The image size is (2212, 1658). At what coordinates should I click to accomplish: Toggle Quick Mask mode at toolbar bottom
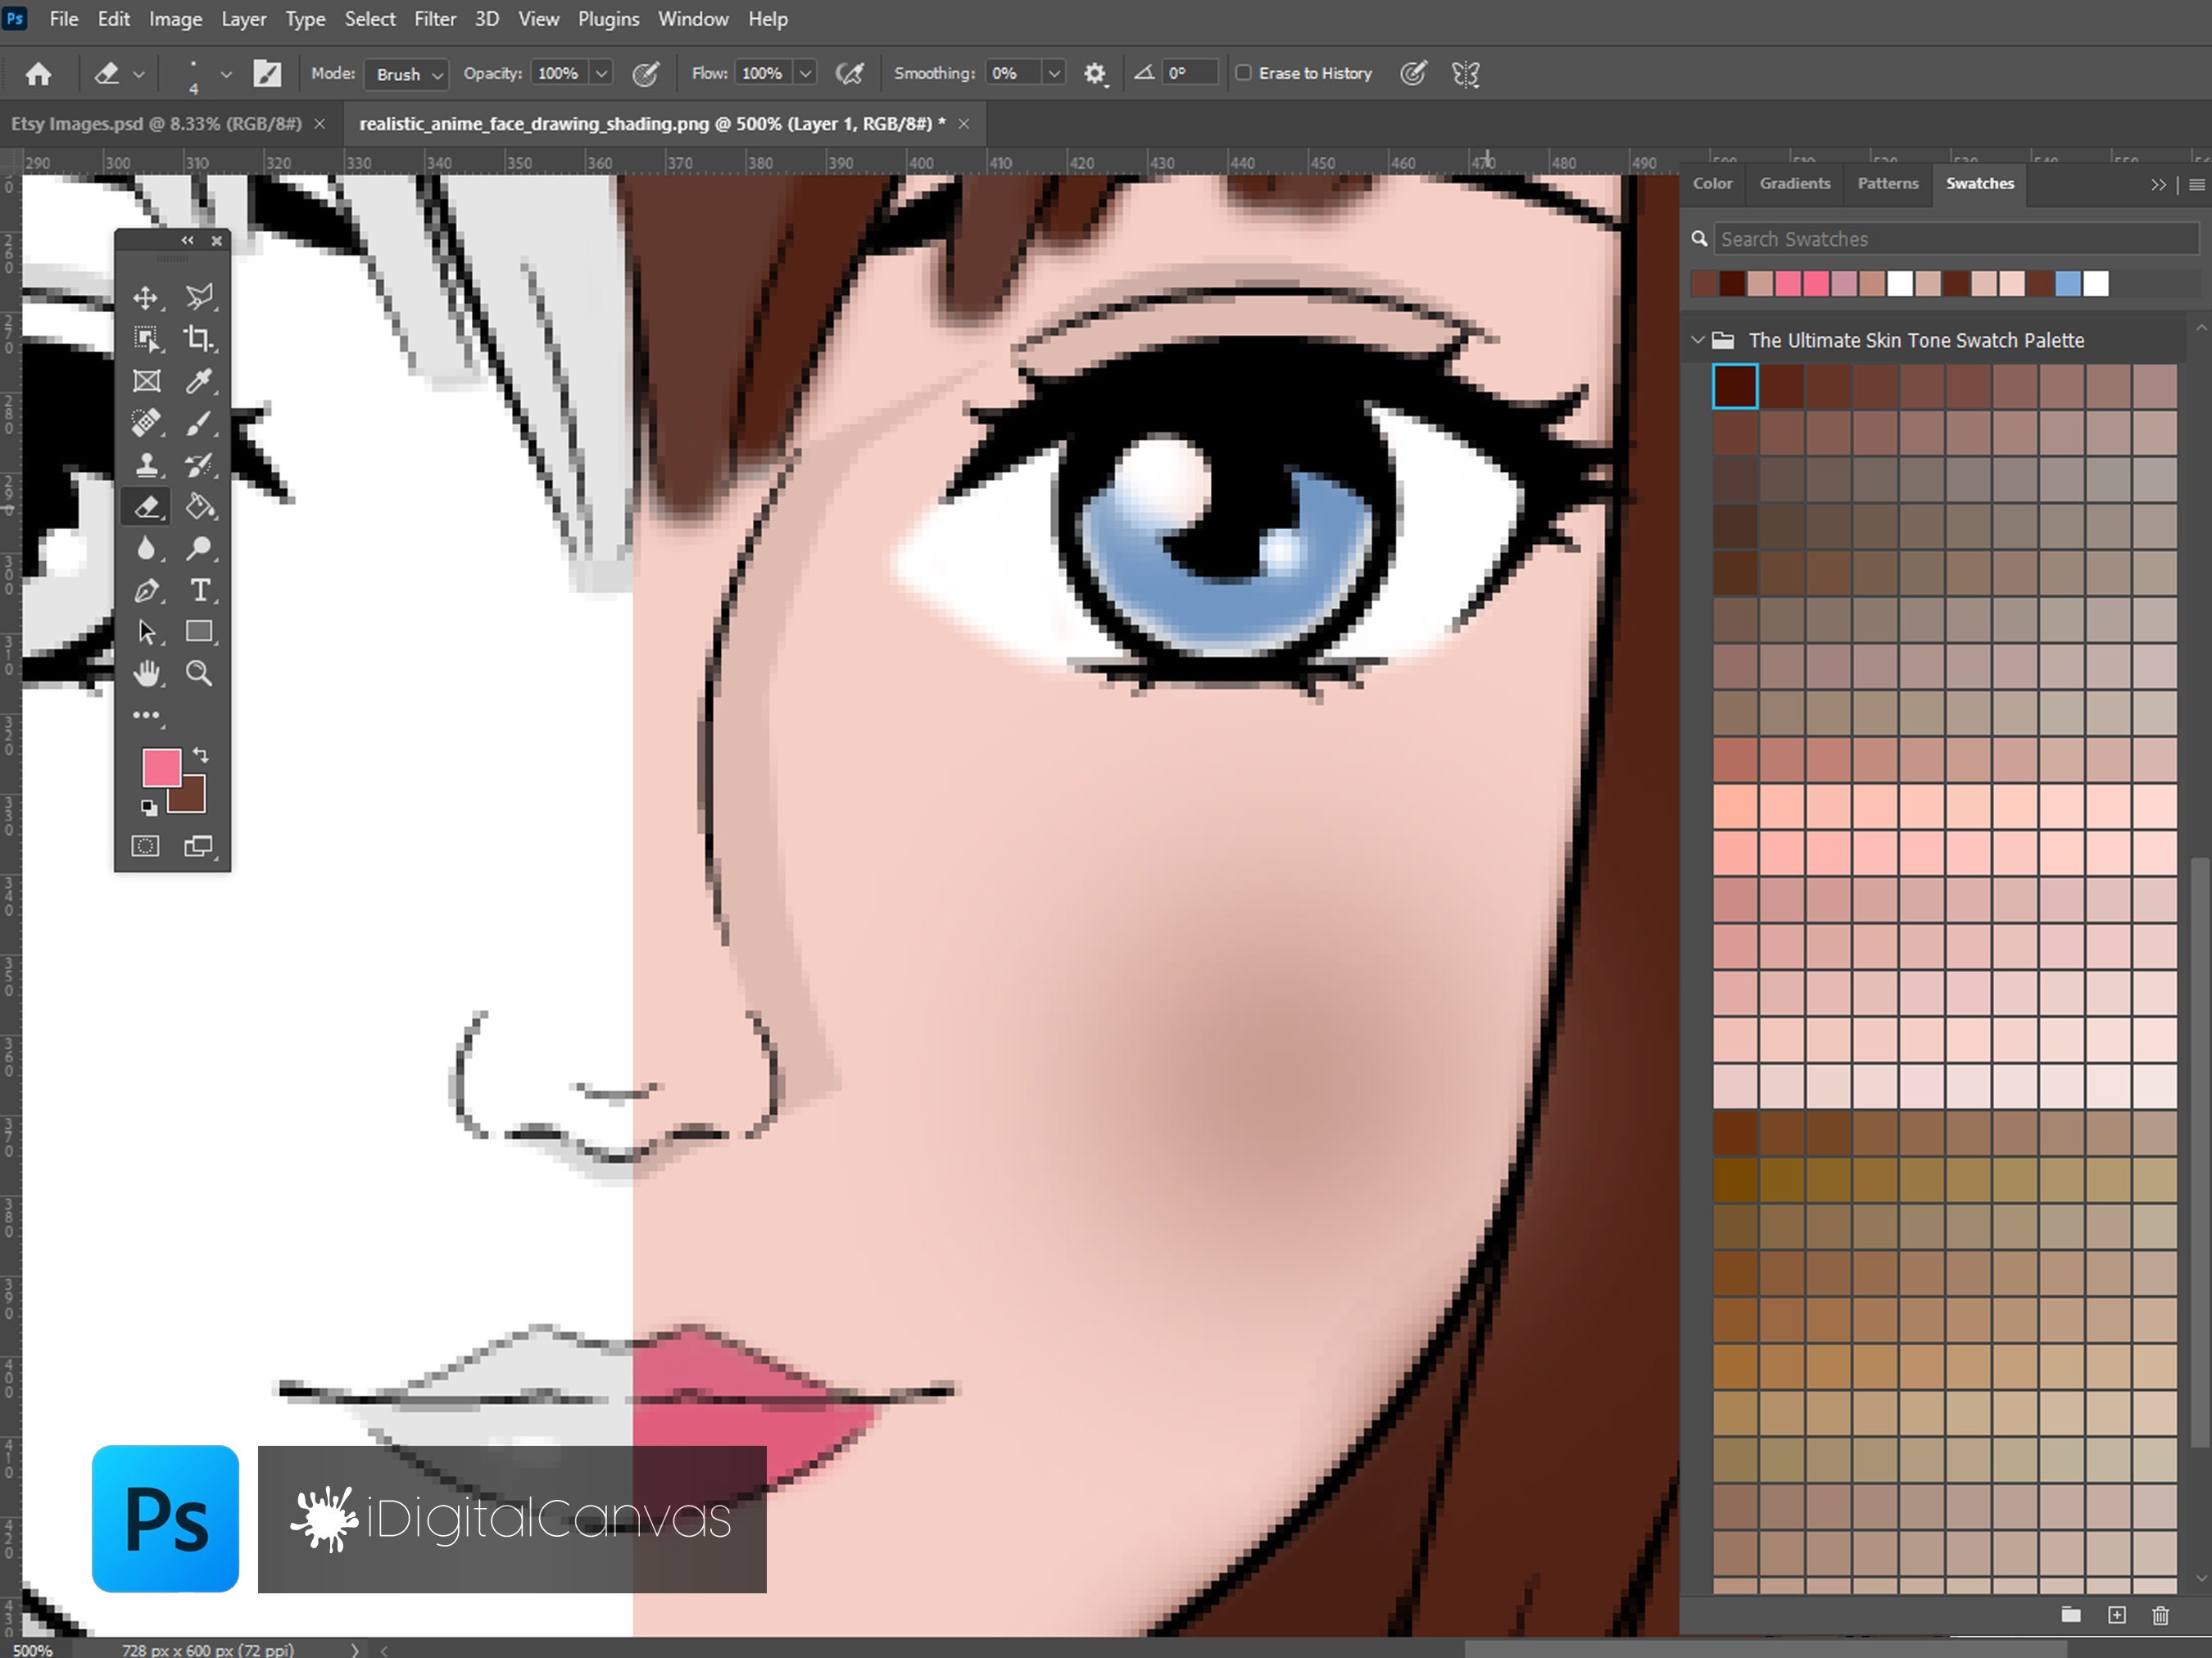pos(146,845)
